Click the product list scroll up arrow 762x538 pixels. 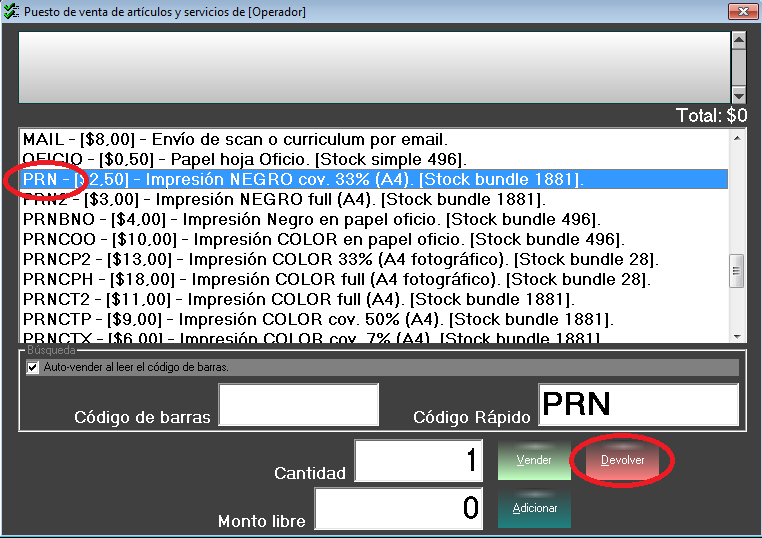tap(737, 138)
